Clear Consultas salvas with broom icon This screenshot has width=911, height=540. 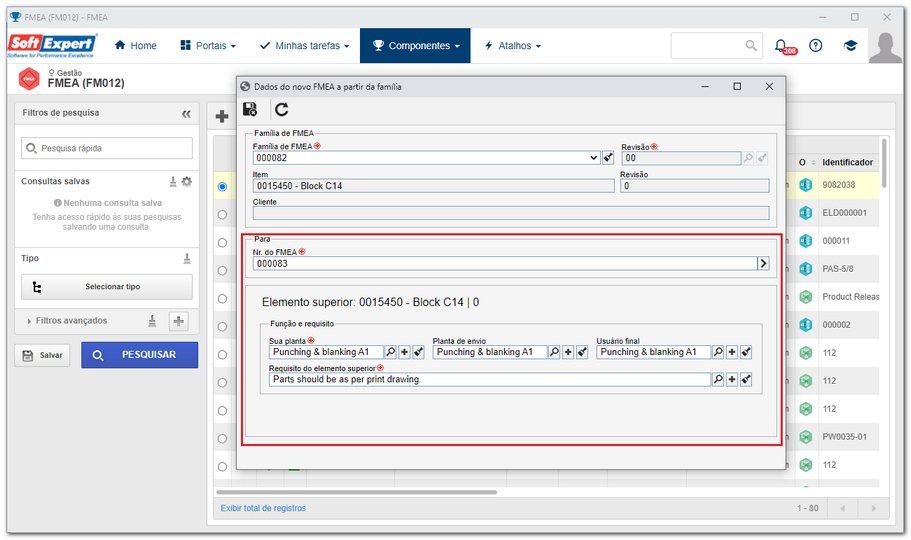click(173, 181)
